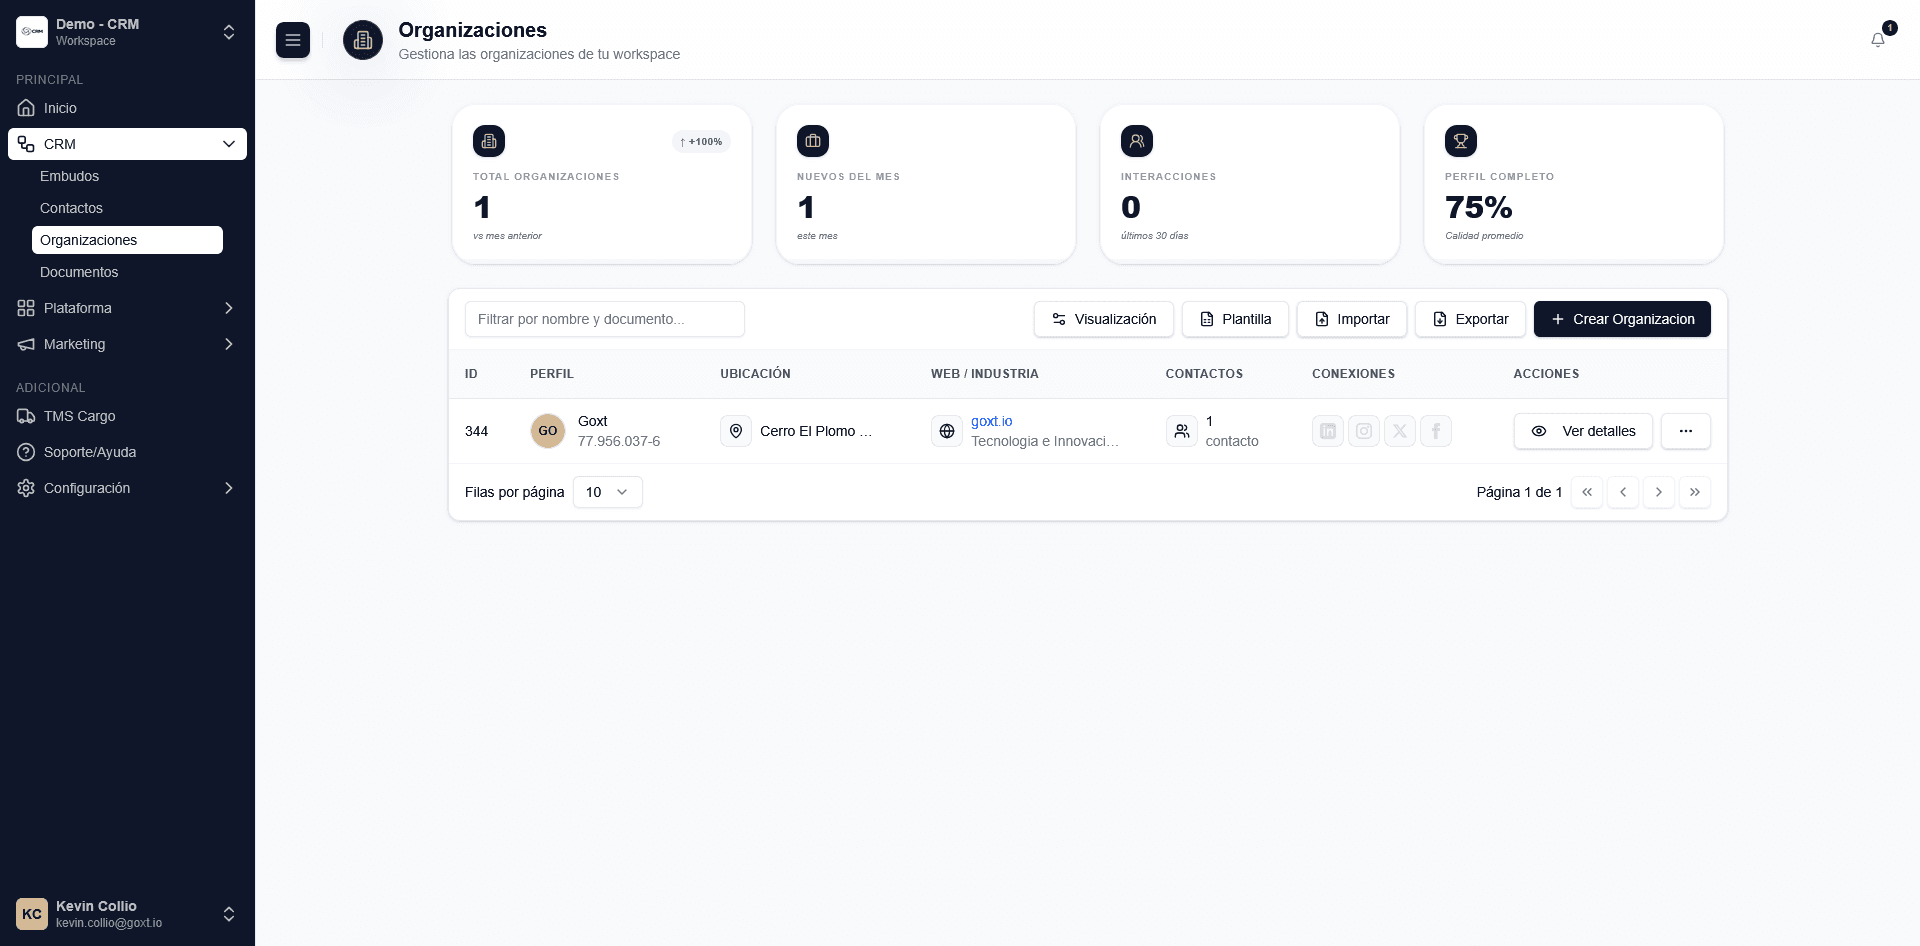Open the workspace switcher chevrons

pyautogui.click(x=229, y=32)
